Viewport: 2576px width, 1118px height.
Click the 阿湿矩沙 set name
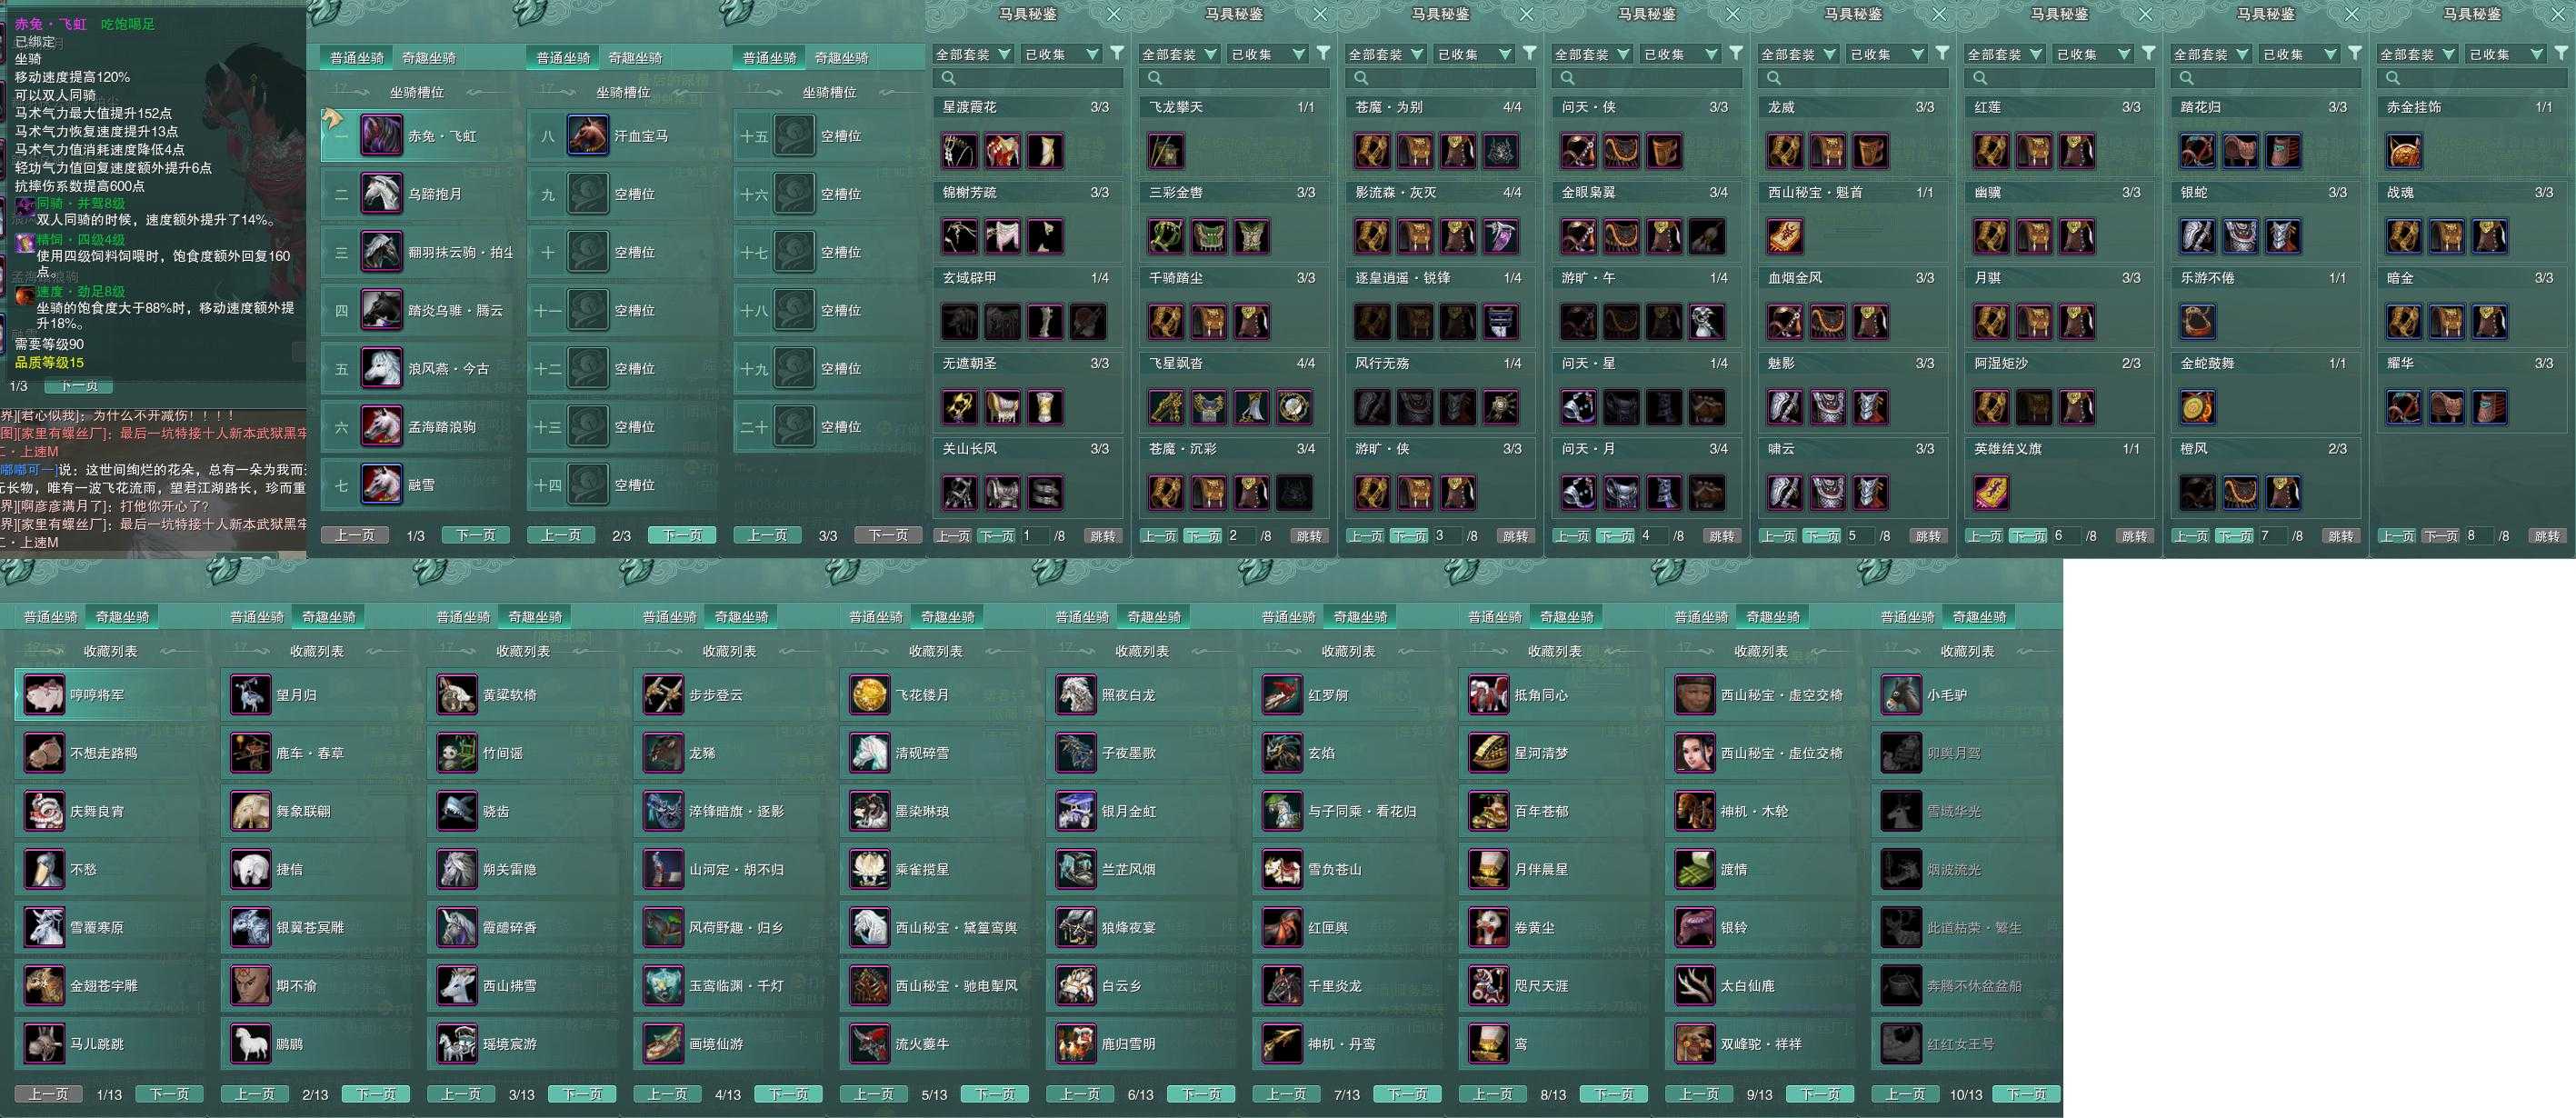click(2002, 363)
